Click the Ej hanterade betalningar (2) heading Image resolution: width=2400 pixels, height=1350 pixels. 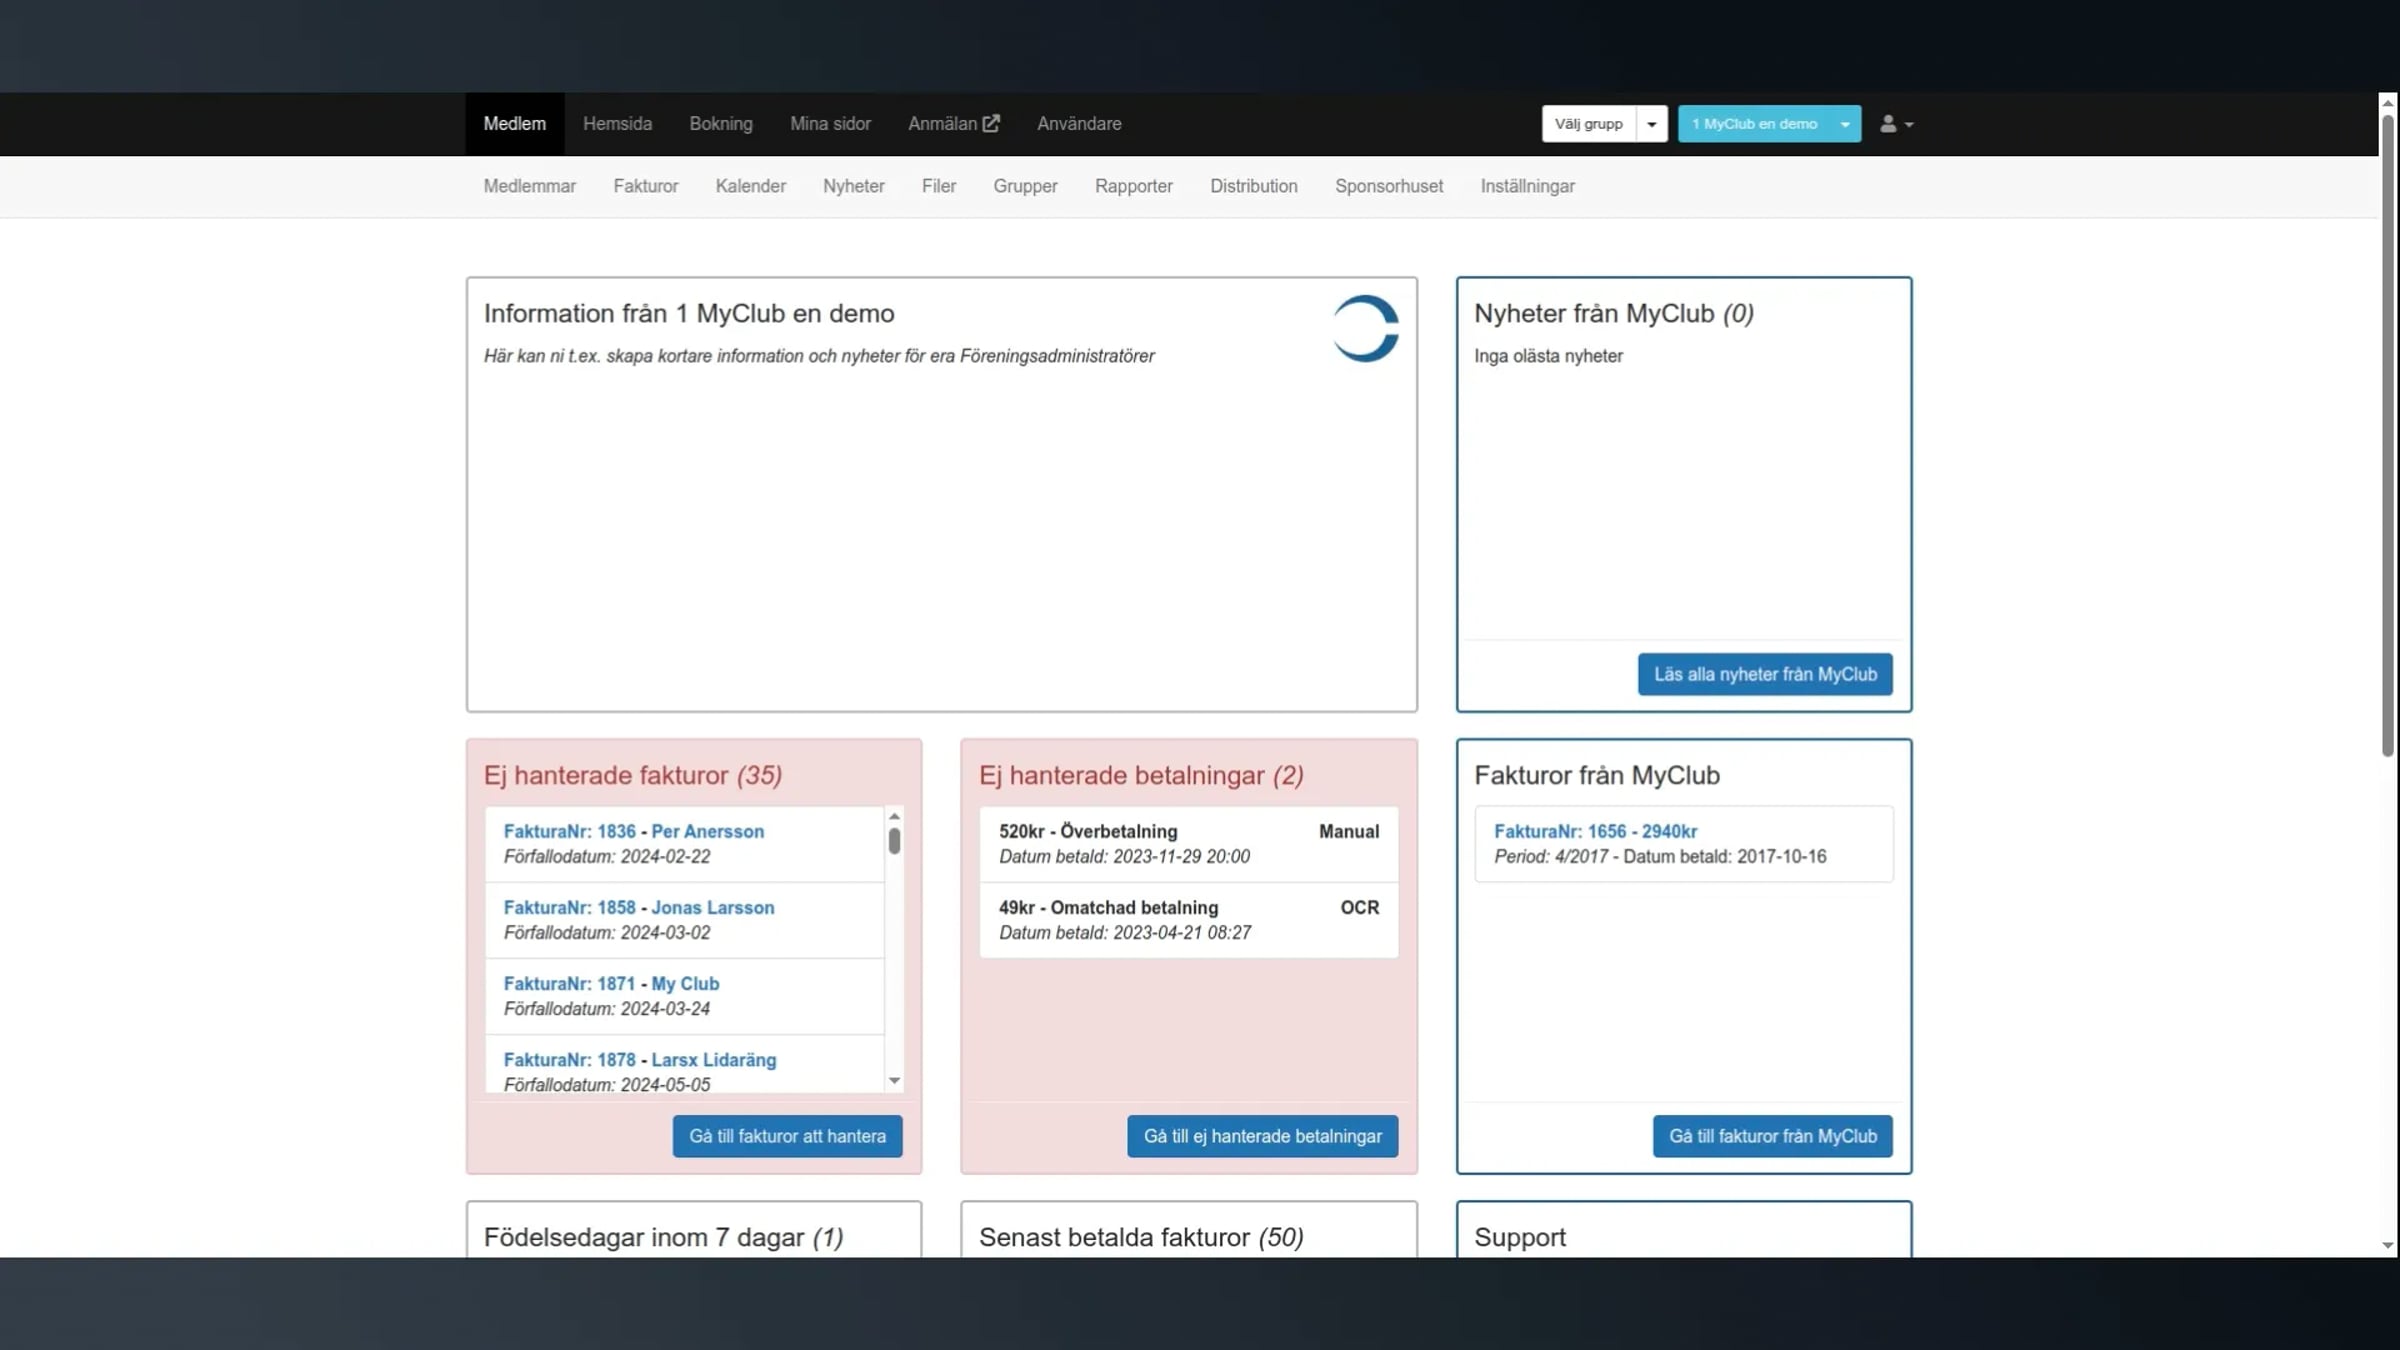(x=1141, y=775)
